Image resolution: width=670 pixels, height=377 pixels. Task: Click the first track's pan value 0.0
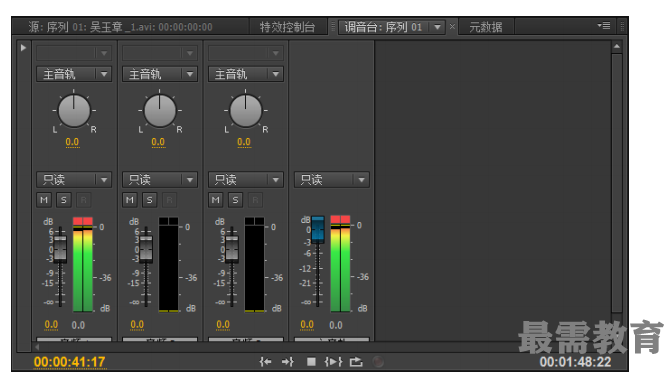72,142
